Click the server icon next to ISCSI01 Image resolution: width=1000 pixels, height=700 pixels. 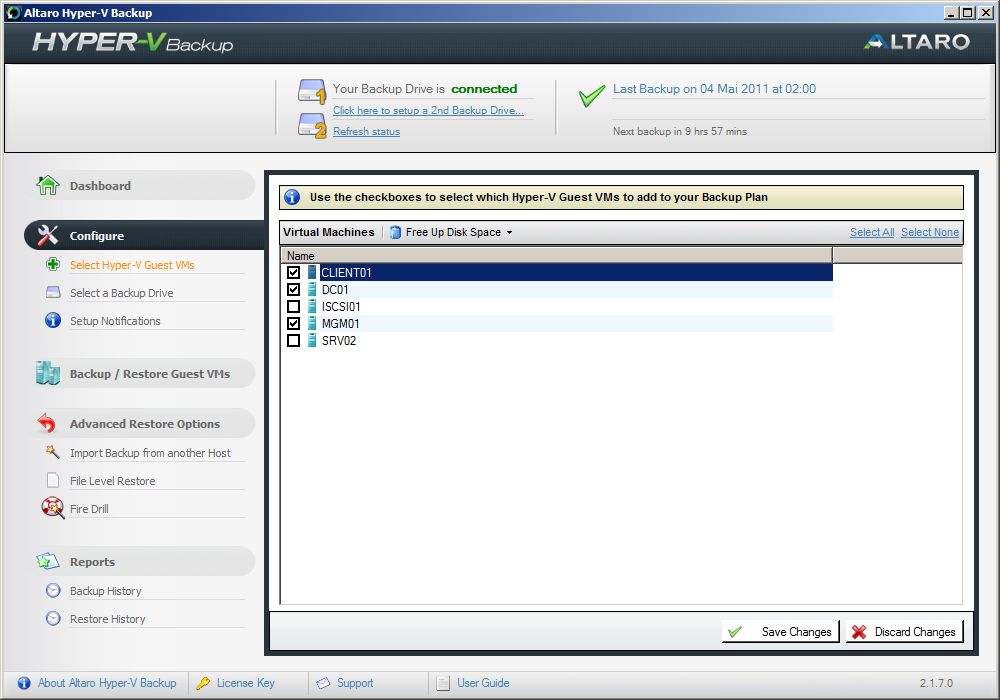pos(312,307)
